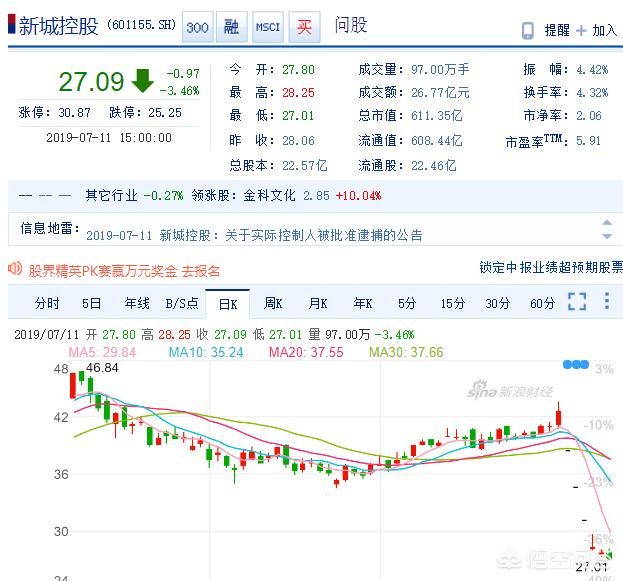623x581 pixels.
Task: Open the 新城控股 arrest announcement link
Action: coord(290,235)
